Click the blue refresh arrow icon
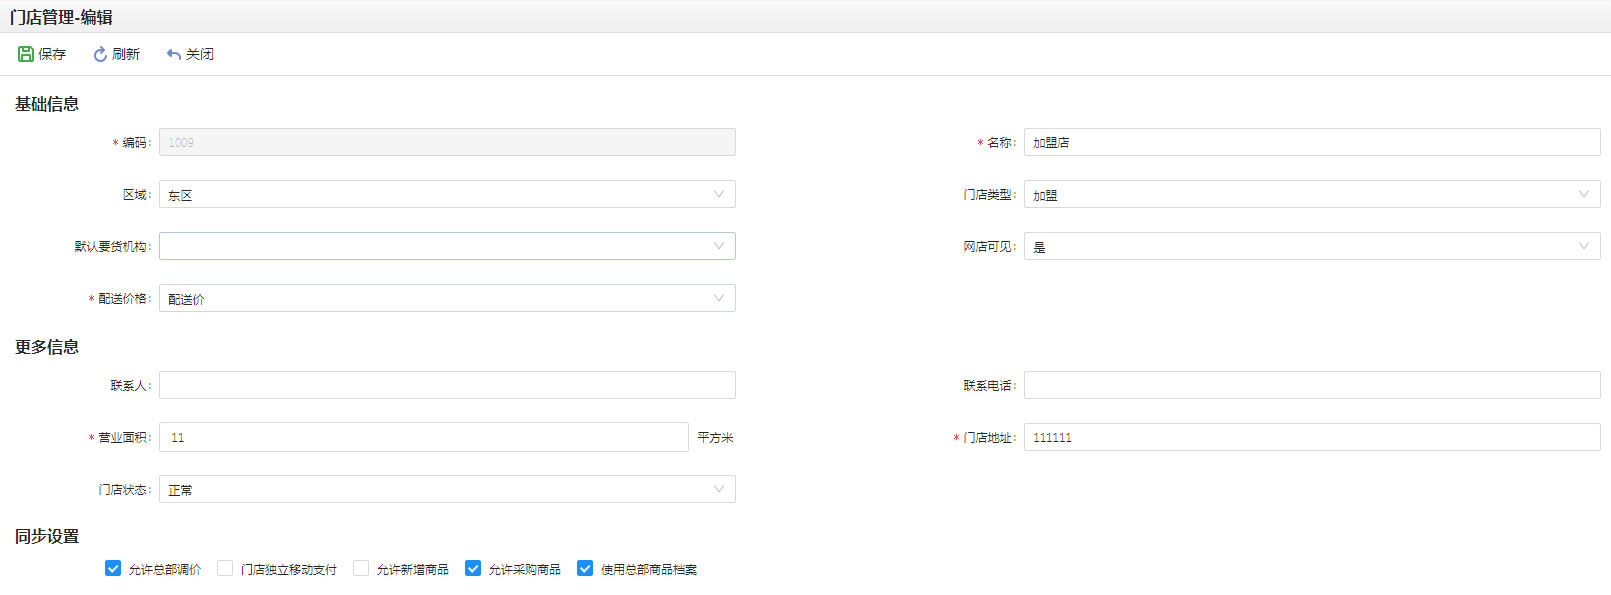Image resolution: width=1611 pixels, height=595 pixels. [x=100, y=54]
